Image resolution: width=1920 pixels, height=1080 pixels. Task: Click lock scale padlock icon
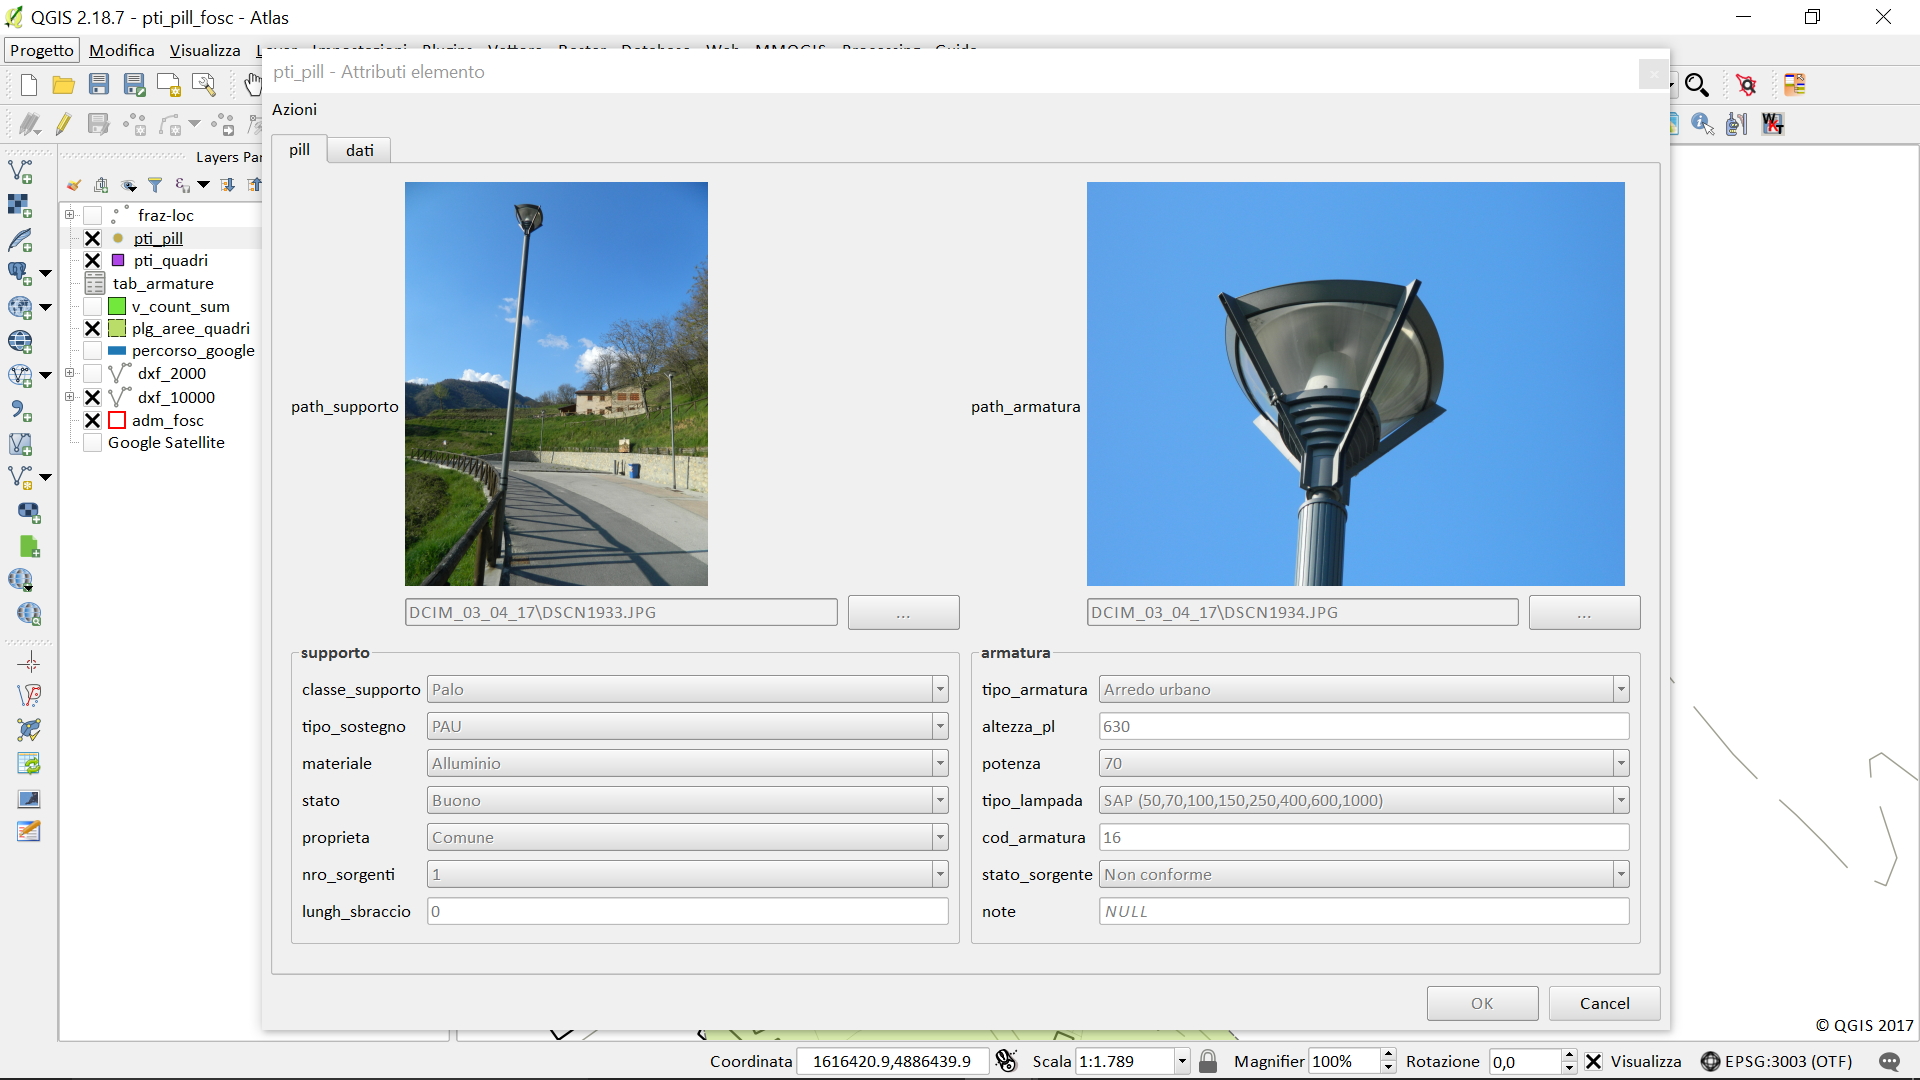(1208, 1061)
